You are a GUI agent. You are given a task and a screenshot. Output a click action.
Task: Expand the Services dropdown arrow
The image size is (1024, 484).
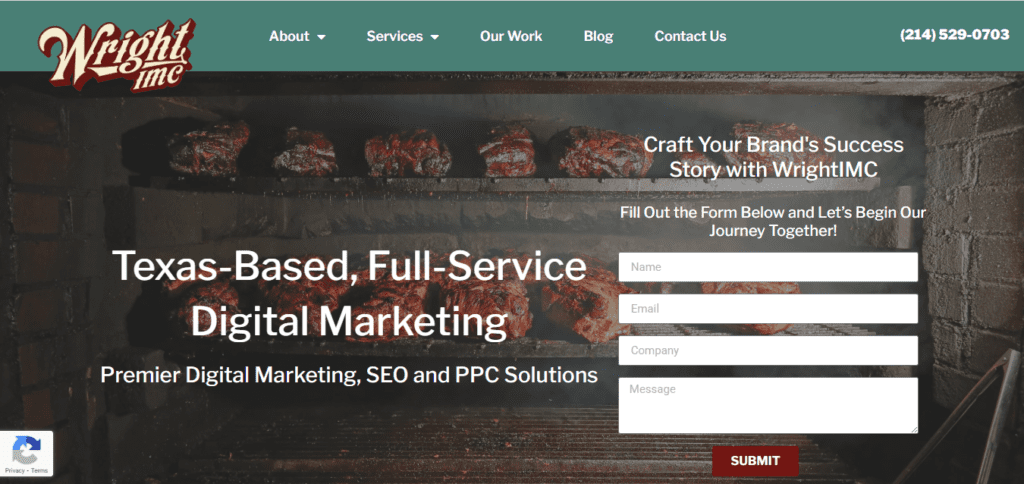click(x=435, y=37)
